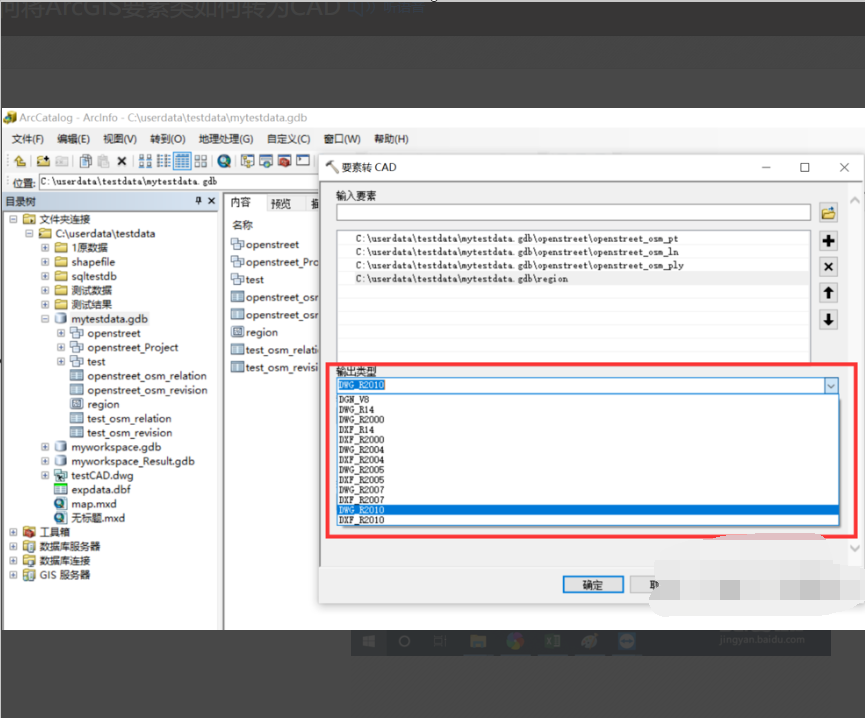Switch to Thumbnails view icon
Image resolution: width=865 pixels, height=718 pixels.
coord(201,161)
